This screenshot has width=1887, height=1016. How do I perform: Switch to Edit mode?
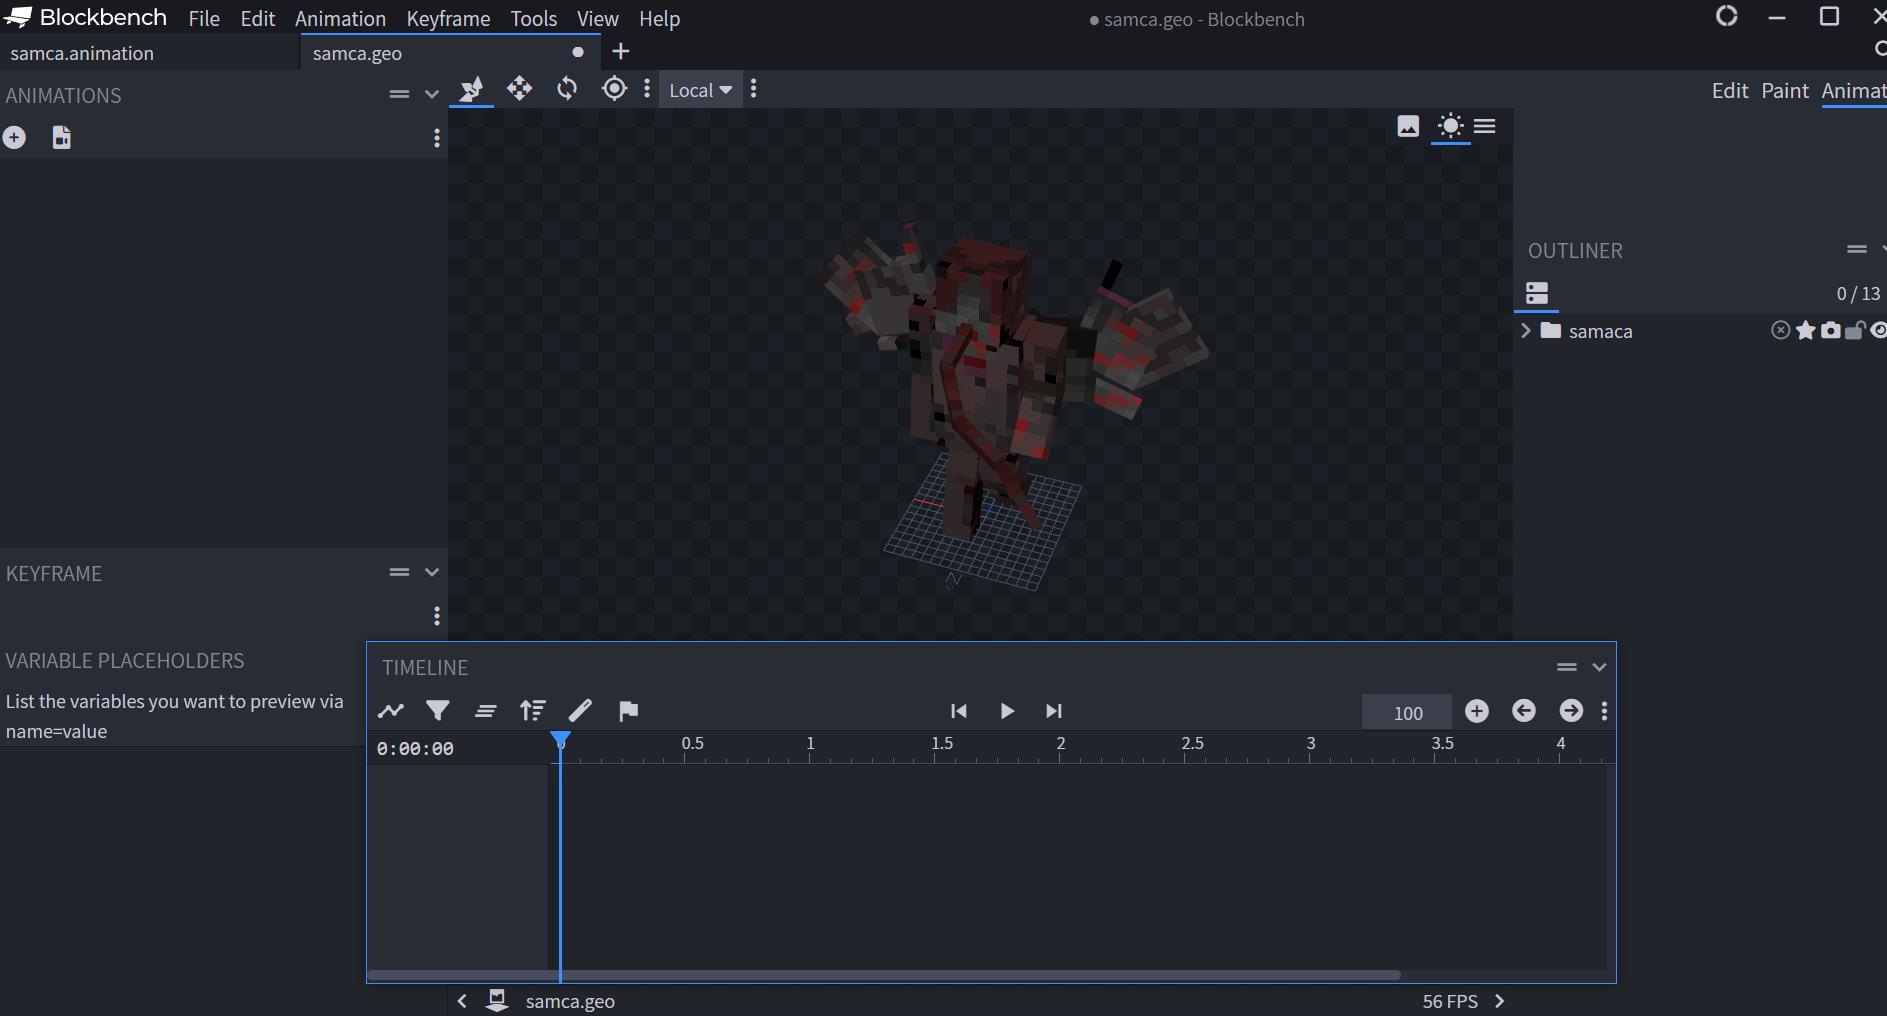1730,91
